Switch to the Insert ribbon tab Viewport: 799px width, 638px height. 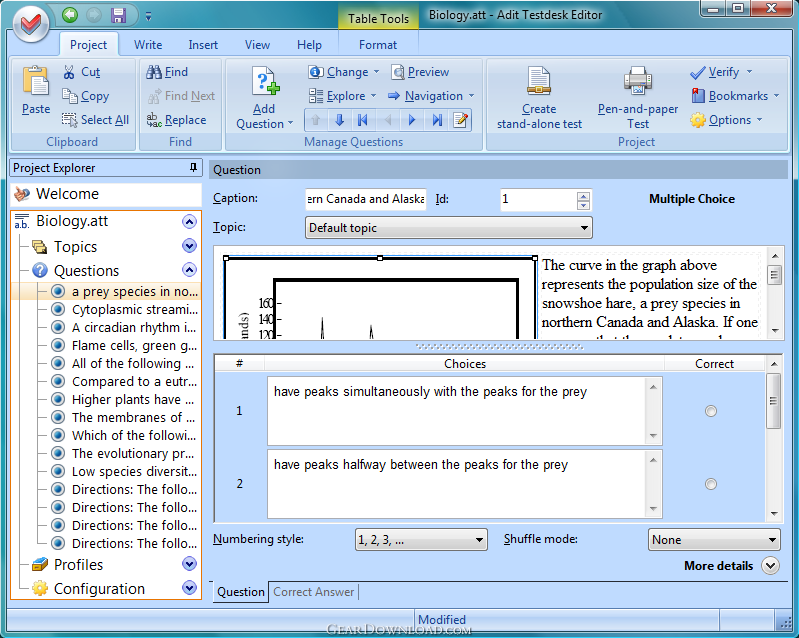203,45
